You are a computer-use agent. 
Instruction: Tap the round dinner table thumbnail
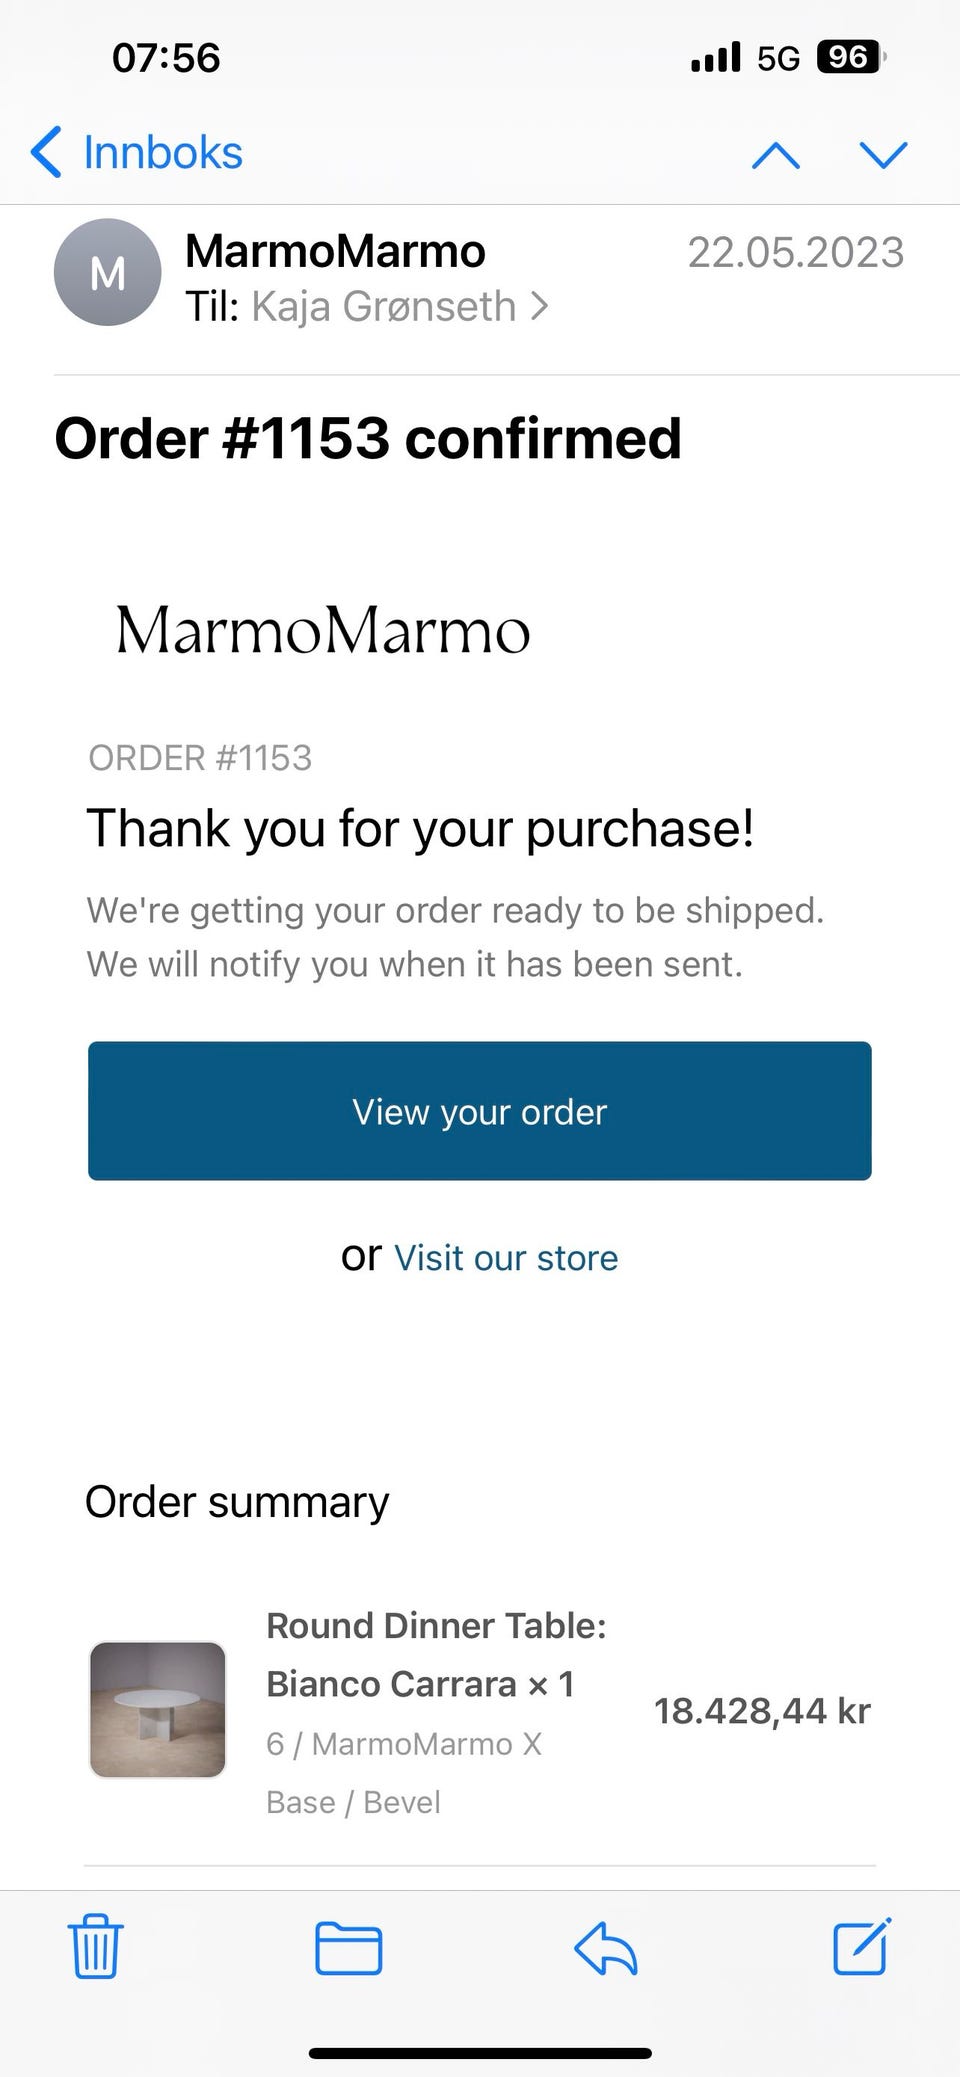click(158, 1709)
